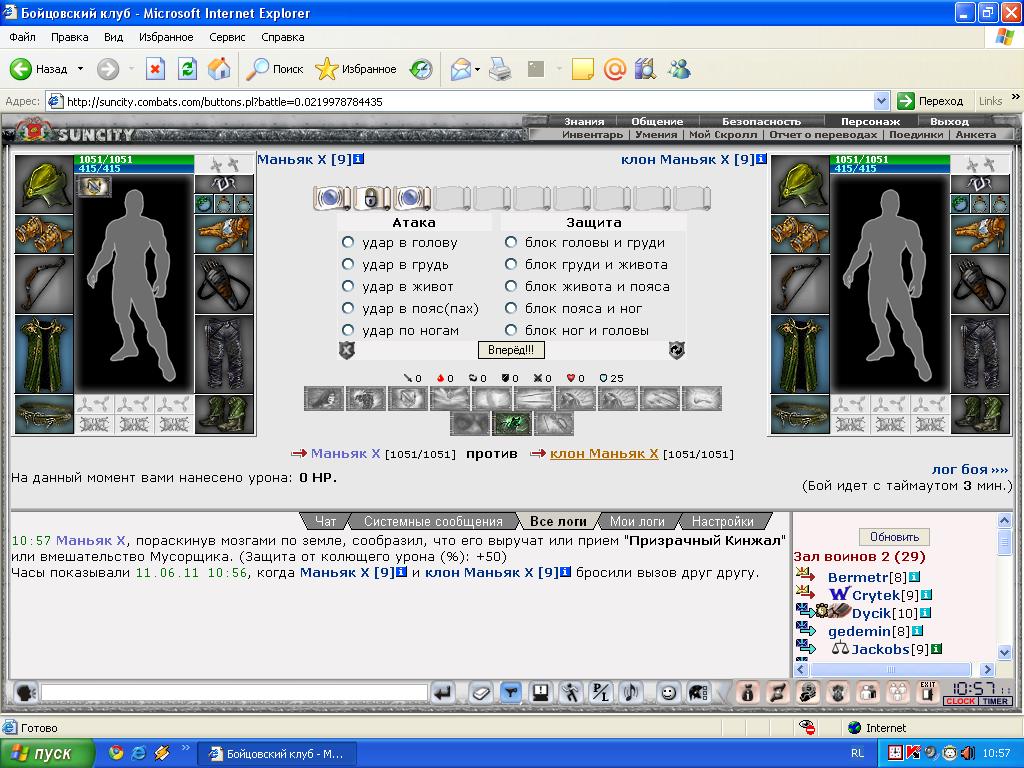Click left player's helmet equipment slot
The image size is (1024, 768).
(44, 184)
